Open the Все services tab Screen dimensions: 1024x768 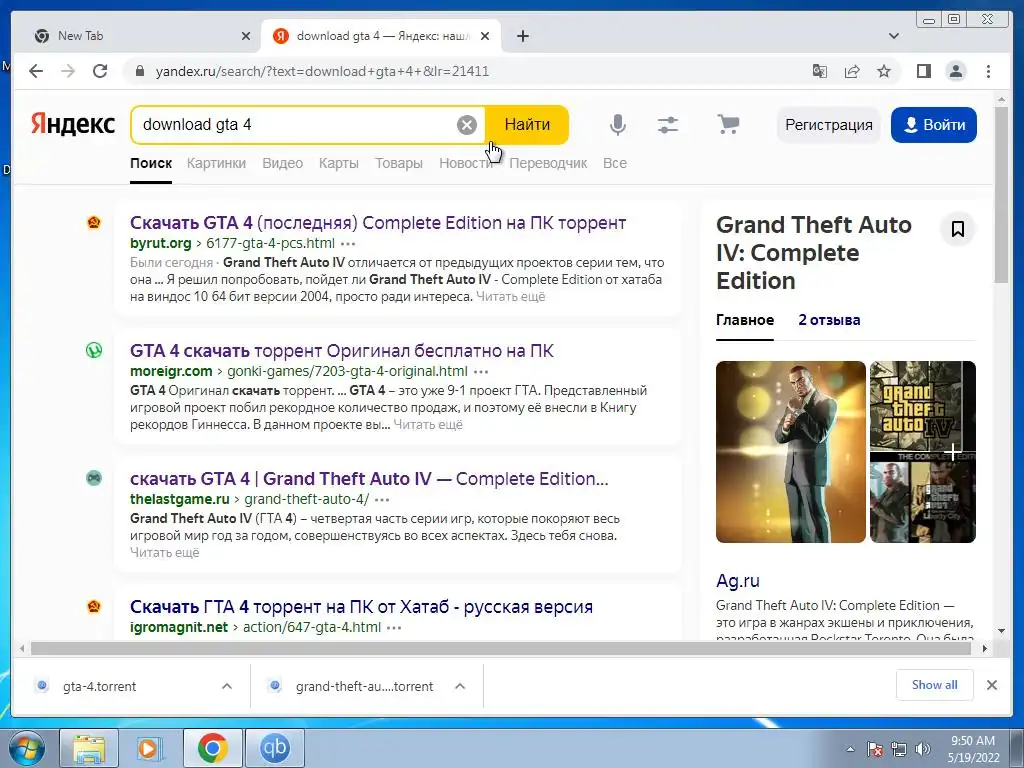615,163
